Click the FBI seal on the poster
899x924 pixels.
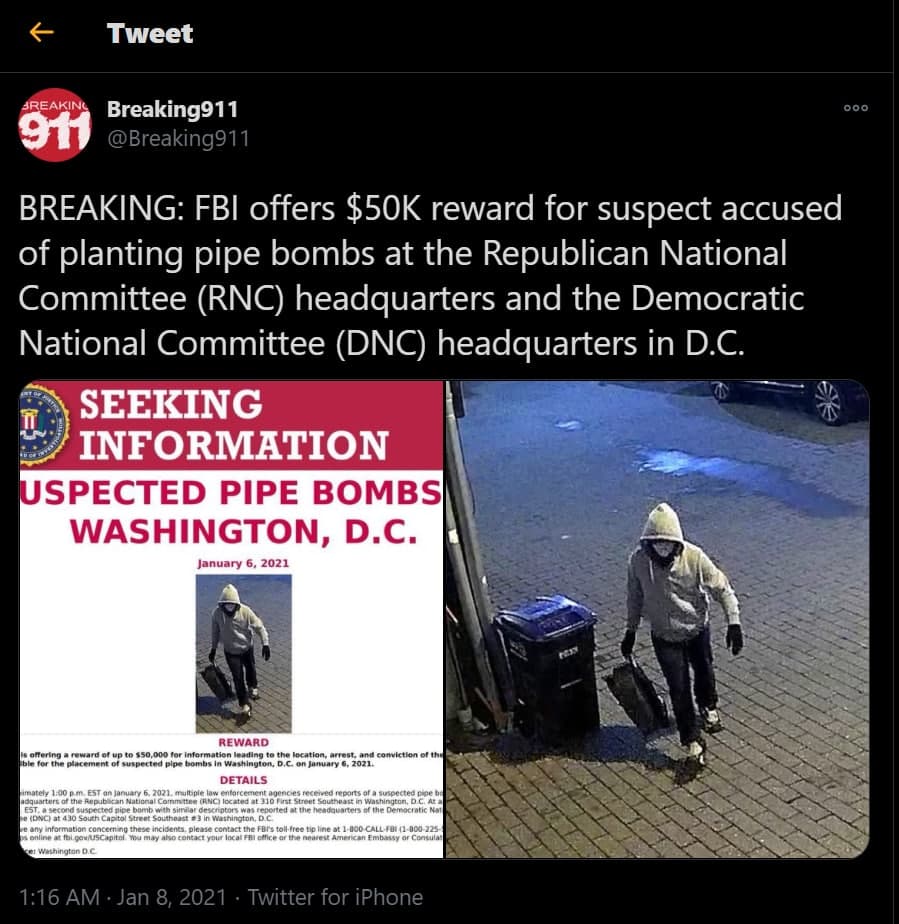(43, 425)
